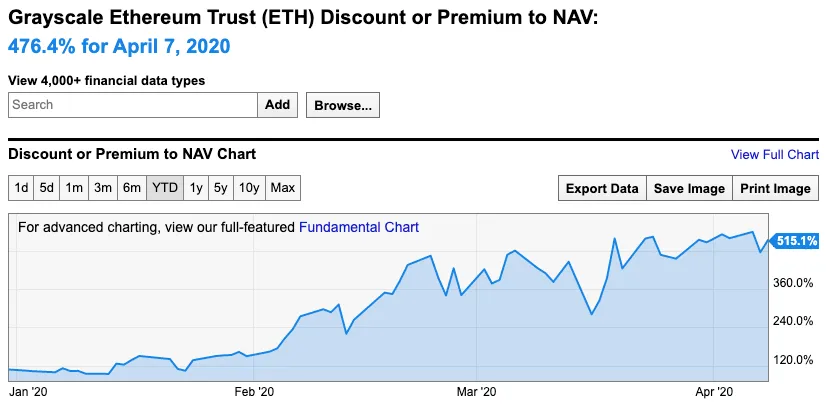This screenshot has height=404, width=826.
Task: Choose the 6m time range
Action: point(132,188)
